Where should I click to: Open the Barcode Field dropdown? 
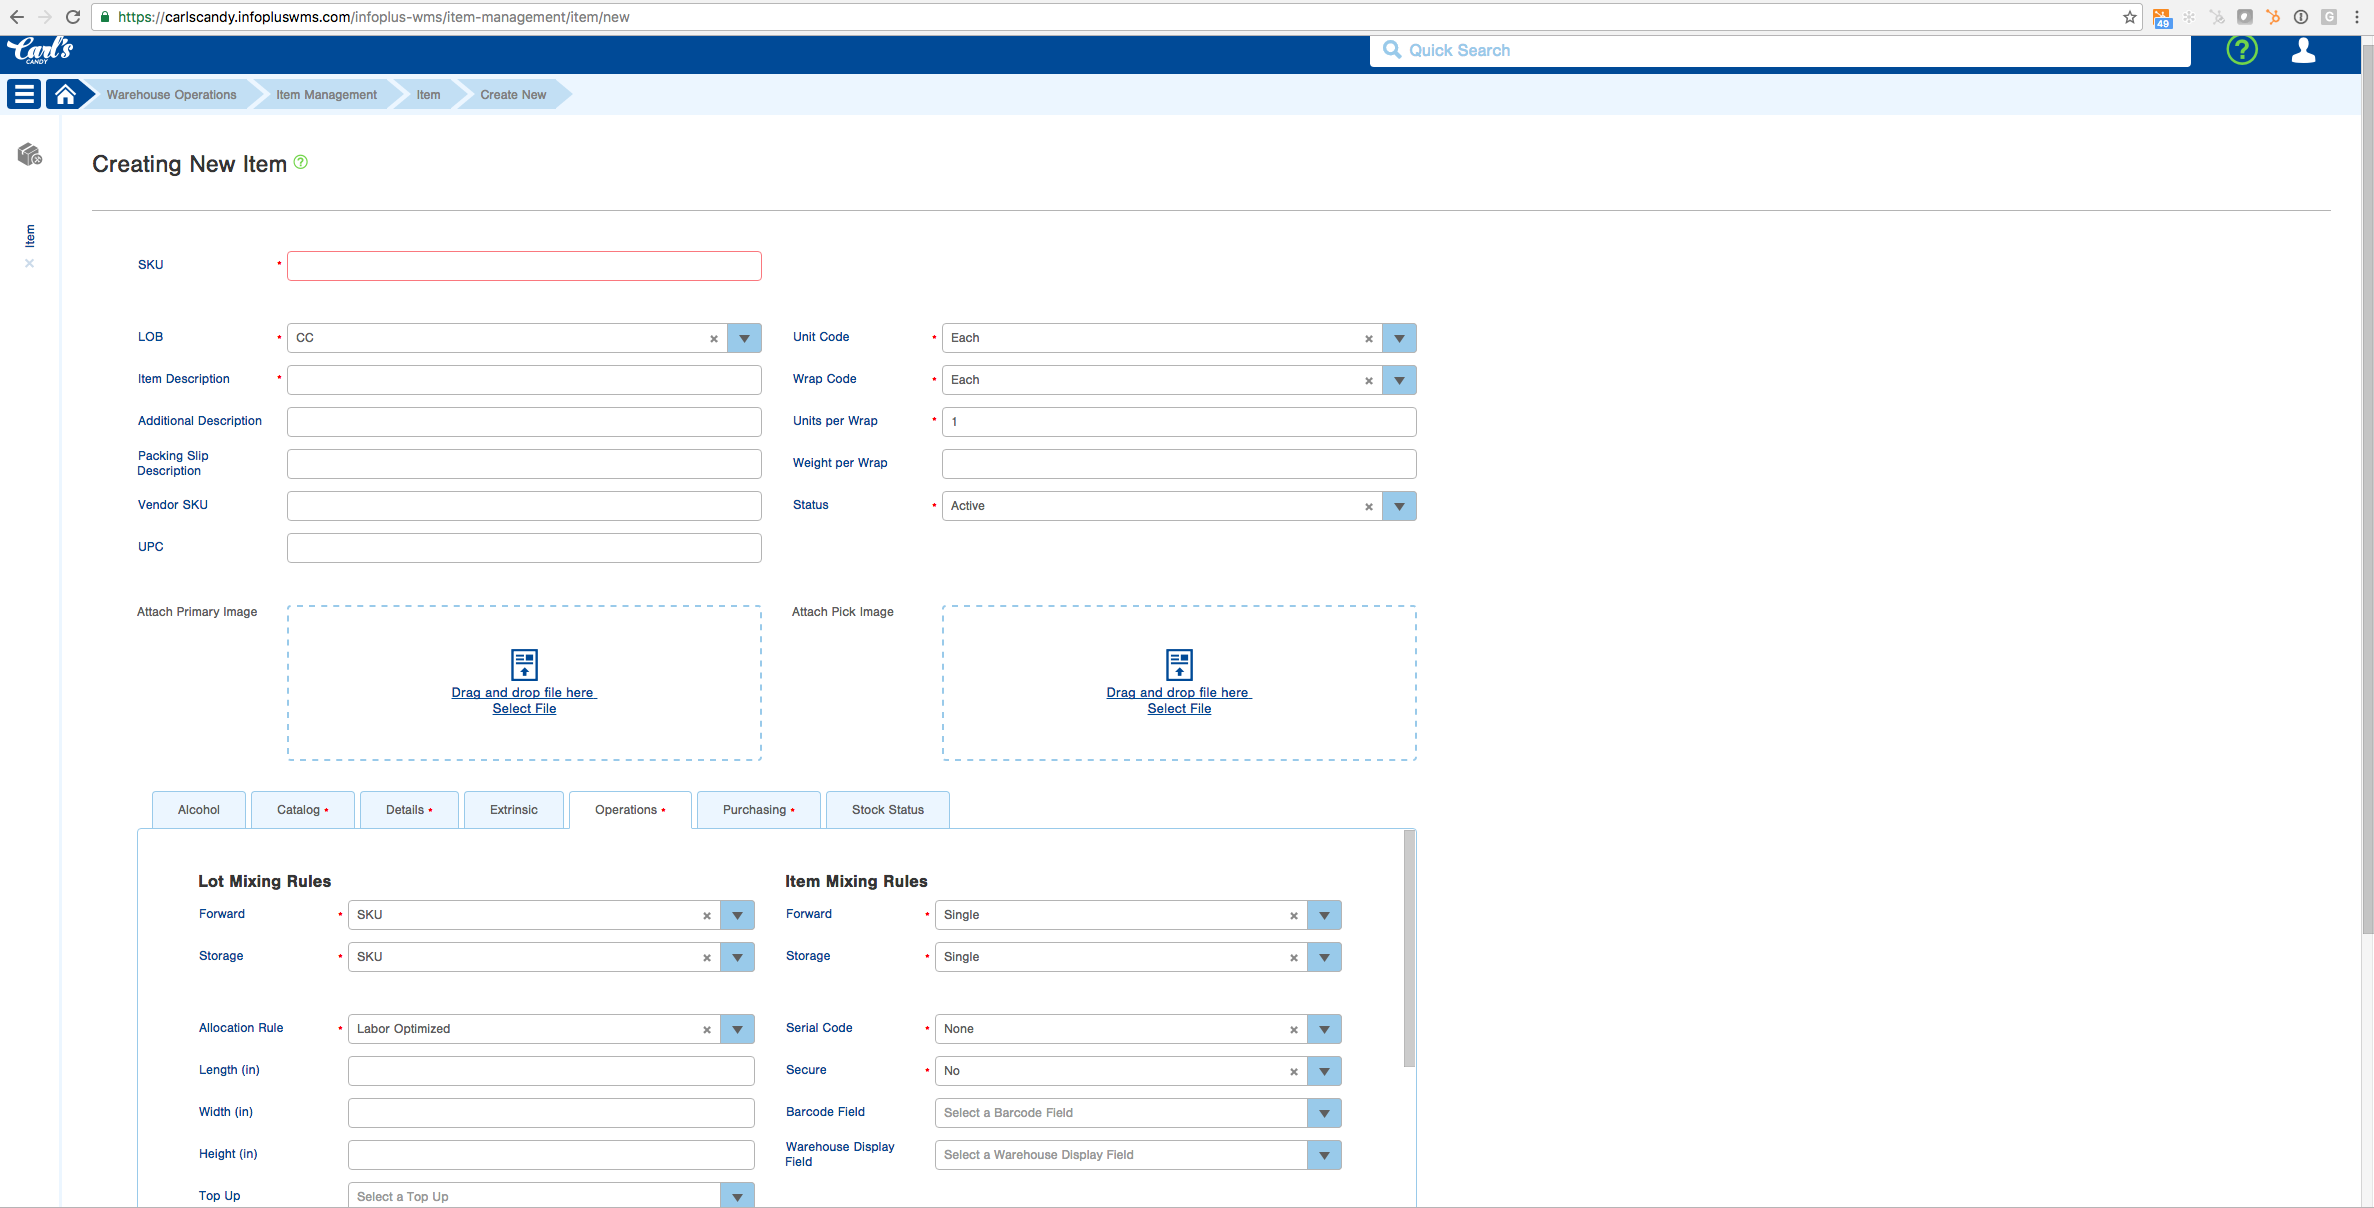pyautogui.click(x=1324, y=1113)
